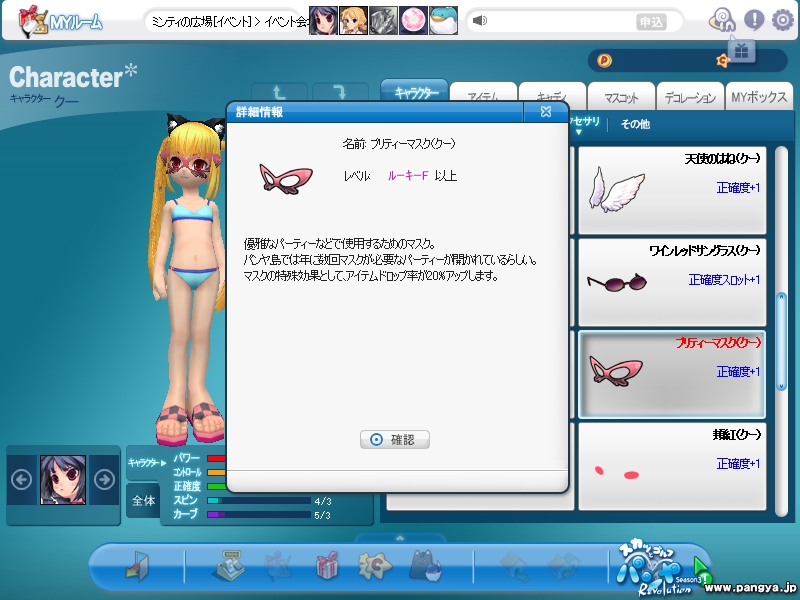The width and height of the screenshot is (800, 600).
Task: Click the exit door icon in bottom bar
Action: point(136,566)
